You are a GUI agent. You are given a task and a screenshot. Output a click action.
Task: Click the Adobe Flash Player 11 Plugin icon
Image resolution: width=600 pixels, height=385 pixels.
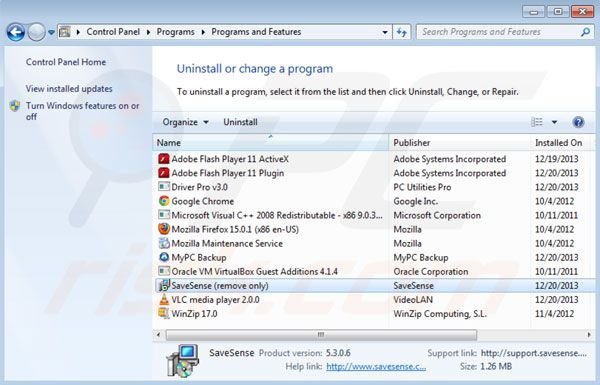(164, 173)
